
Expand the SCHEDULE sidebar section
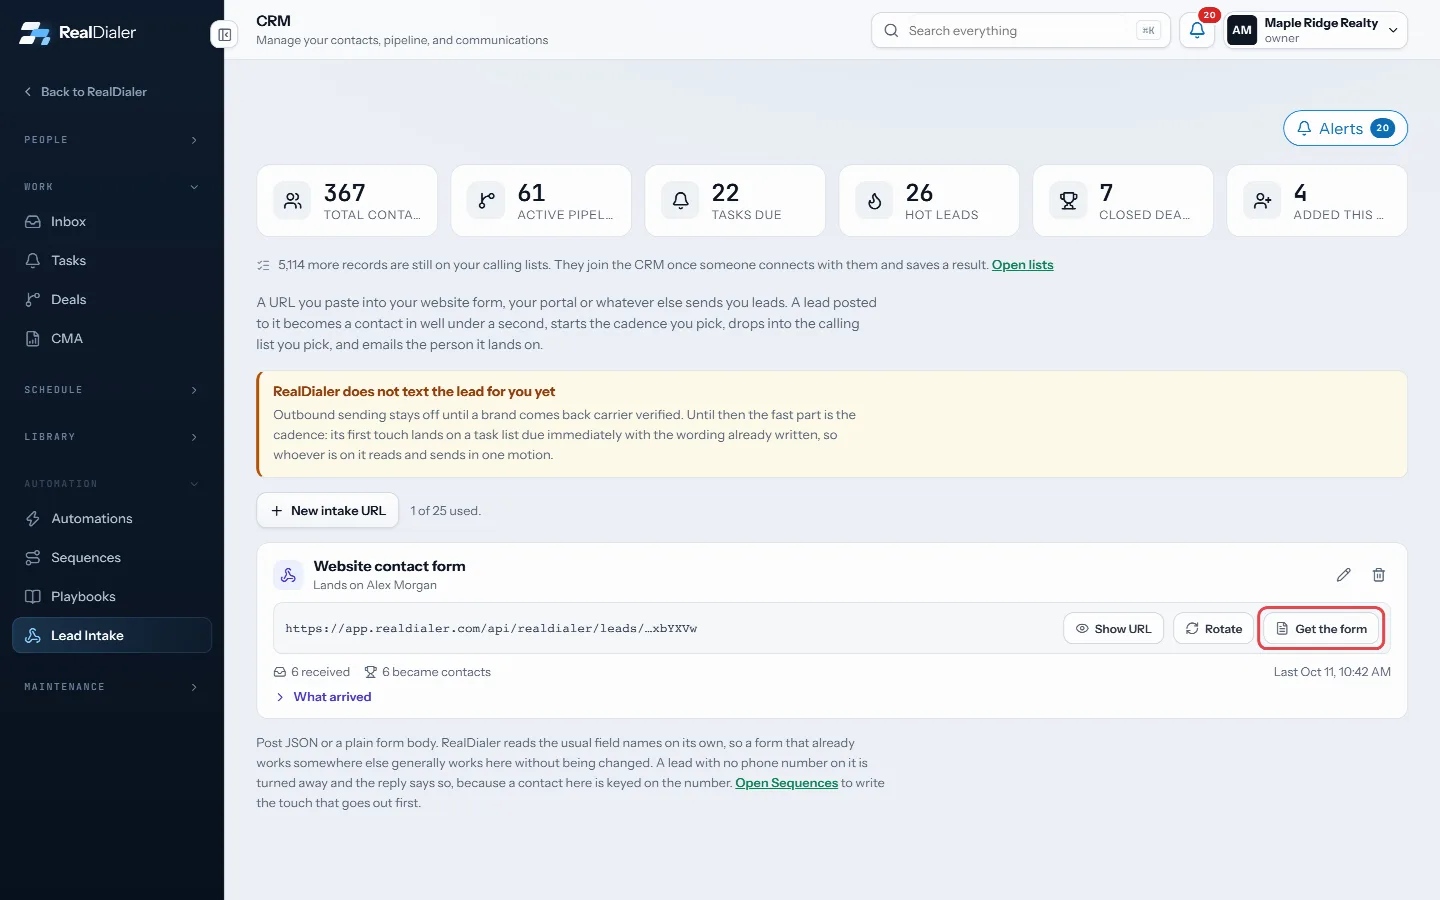point(112,390)
